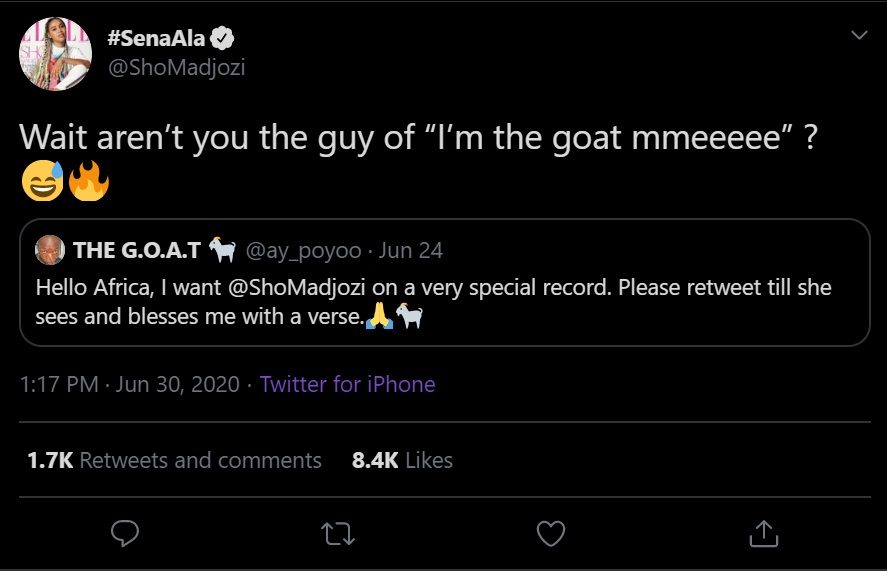The width and height of the screenshot is (887, 571).
Task: Click THE G.O.A.T name in quoted tweet
Action: point(137,250)
